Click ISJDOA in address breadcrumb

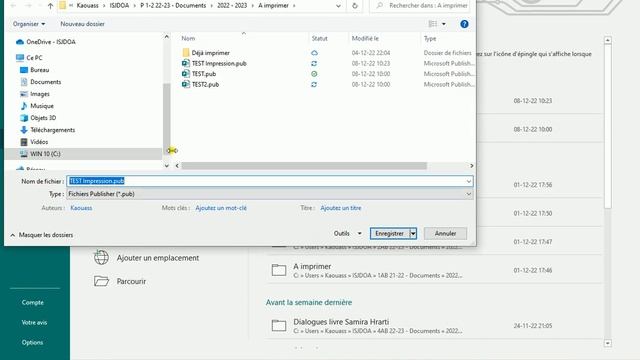point(120,6)
